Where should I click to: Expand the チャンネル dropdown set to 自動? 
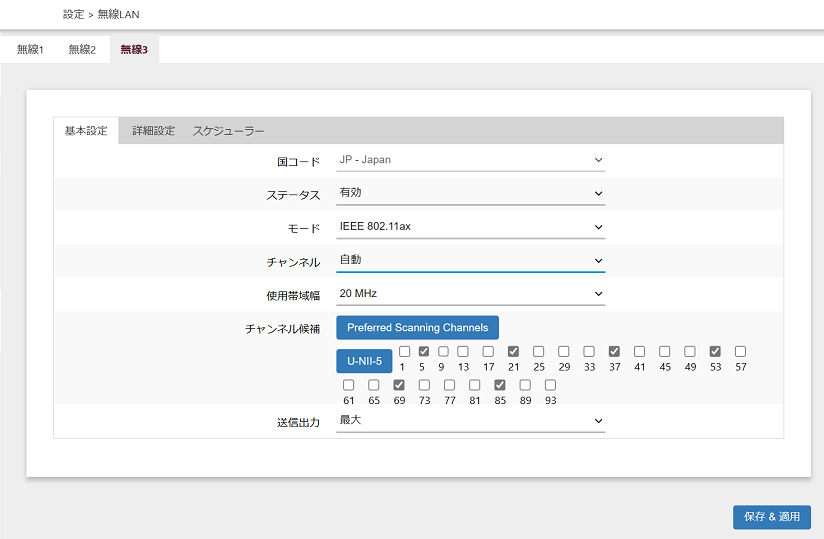coord(470,260)
